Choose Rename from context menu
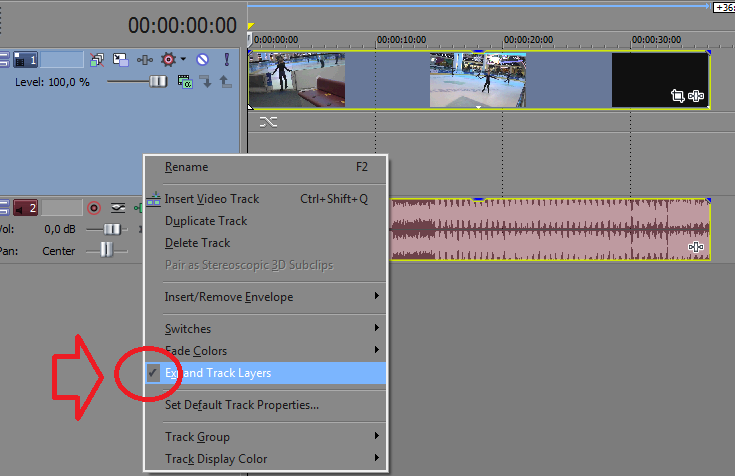Image resolution: width=735 pixels, height=476 pixels. coord(266,167)
